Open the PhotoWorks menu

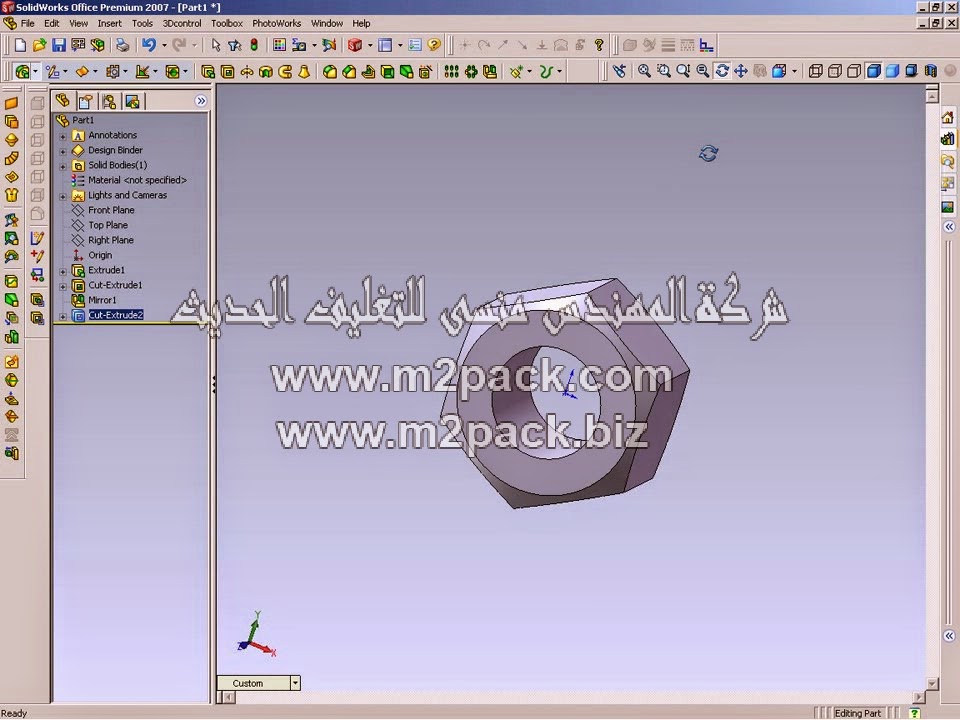[x=277, y=23]
